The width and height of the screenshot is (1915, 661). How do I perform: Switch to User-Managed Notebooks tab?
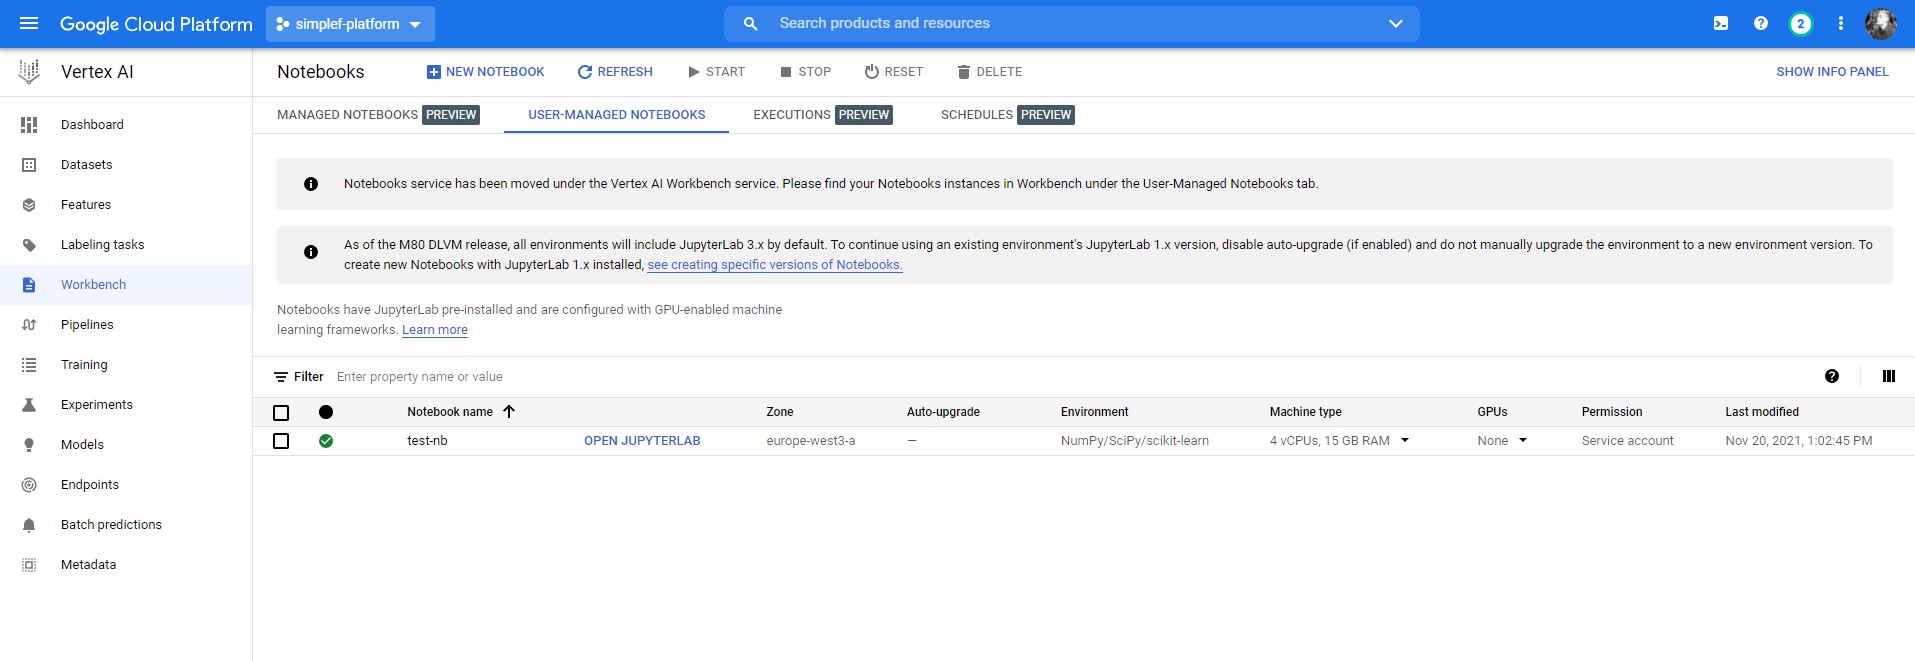(x=616, y=115)
